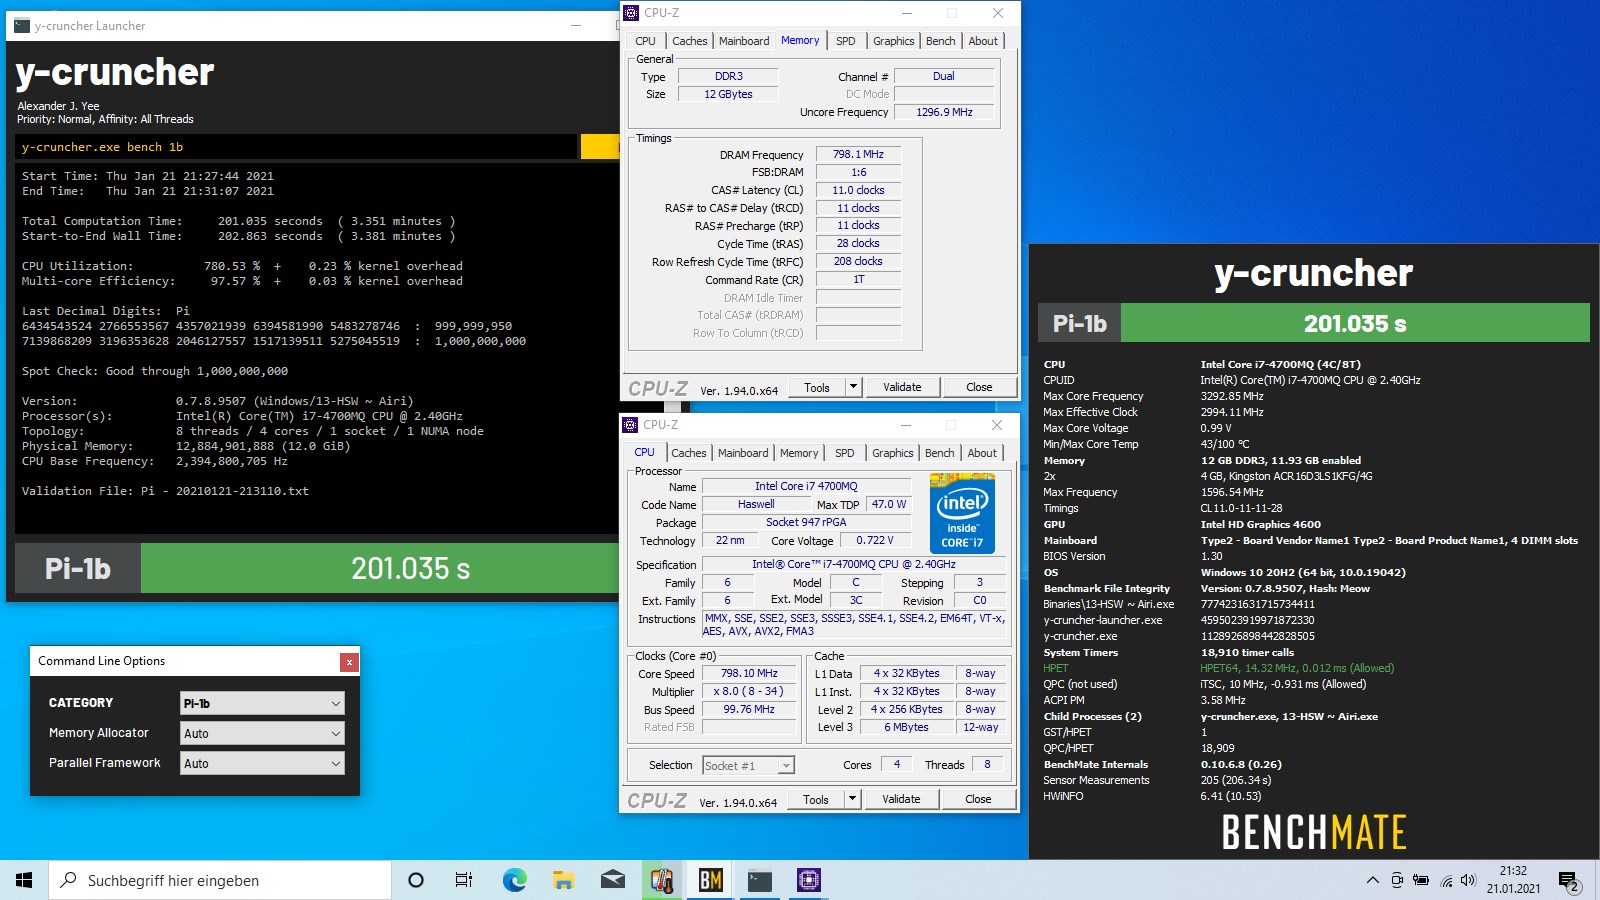Click the DRAM Frequency value 798.1 MHz
This screenshot has height=900, width=1600.
[858, 154]
